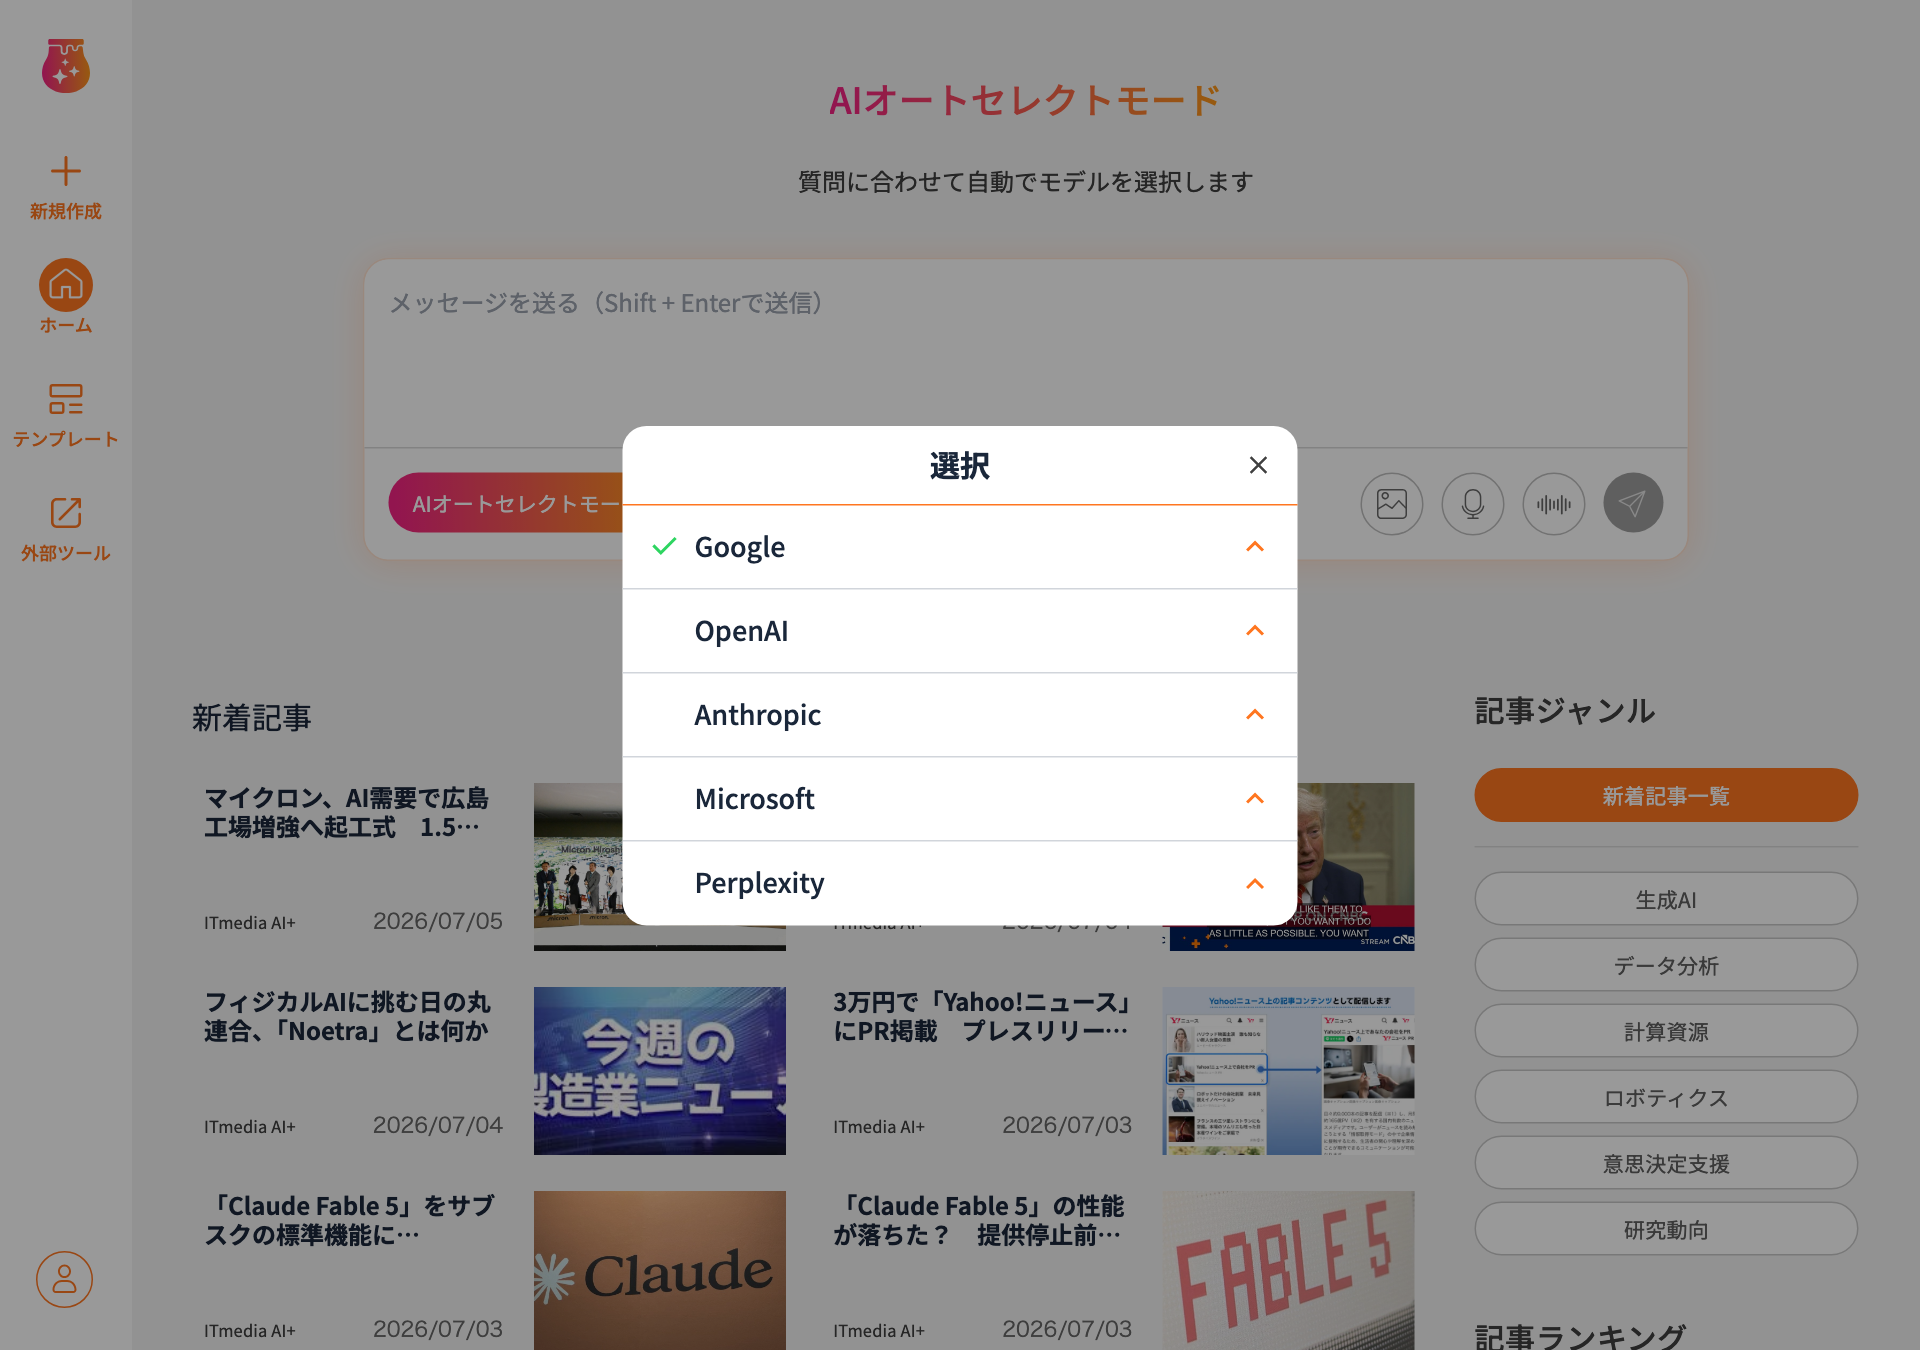
Task: Click the CNBC interview photo thumbnail
Action: pos(1356,867)
